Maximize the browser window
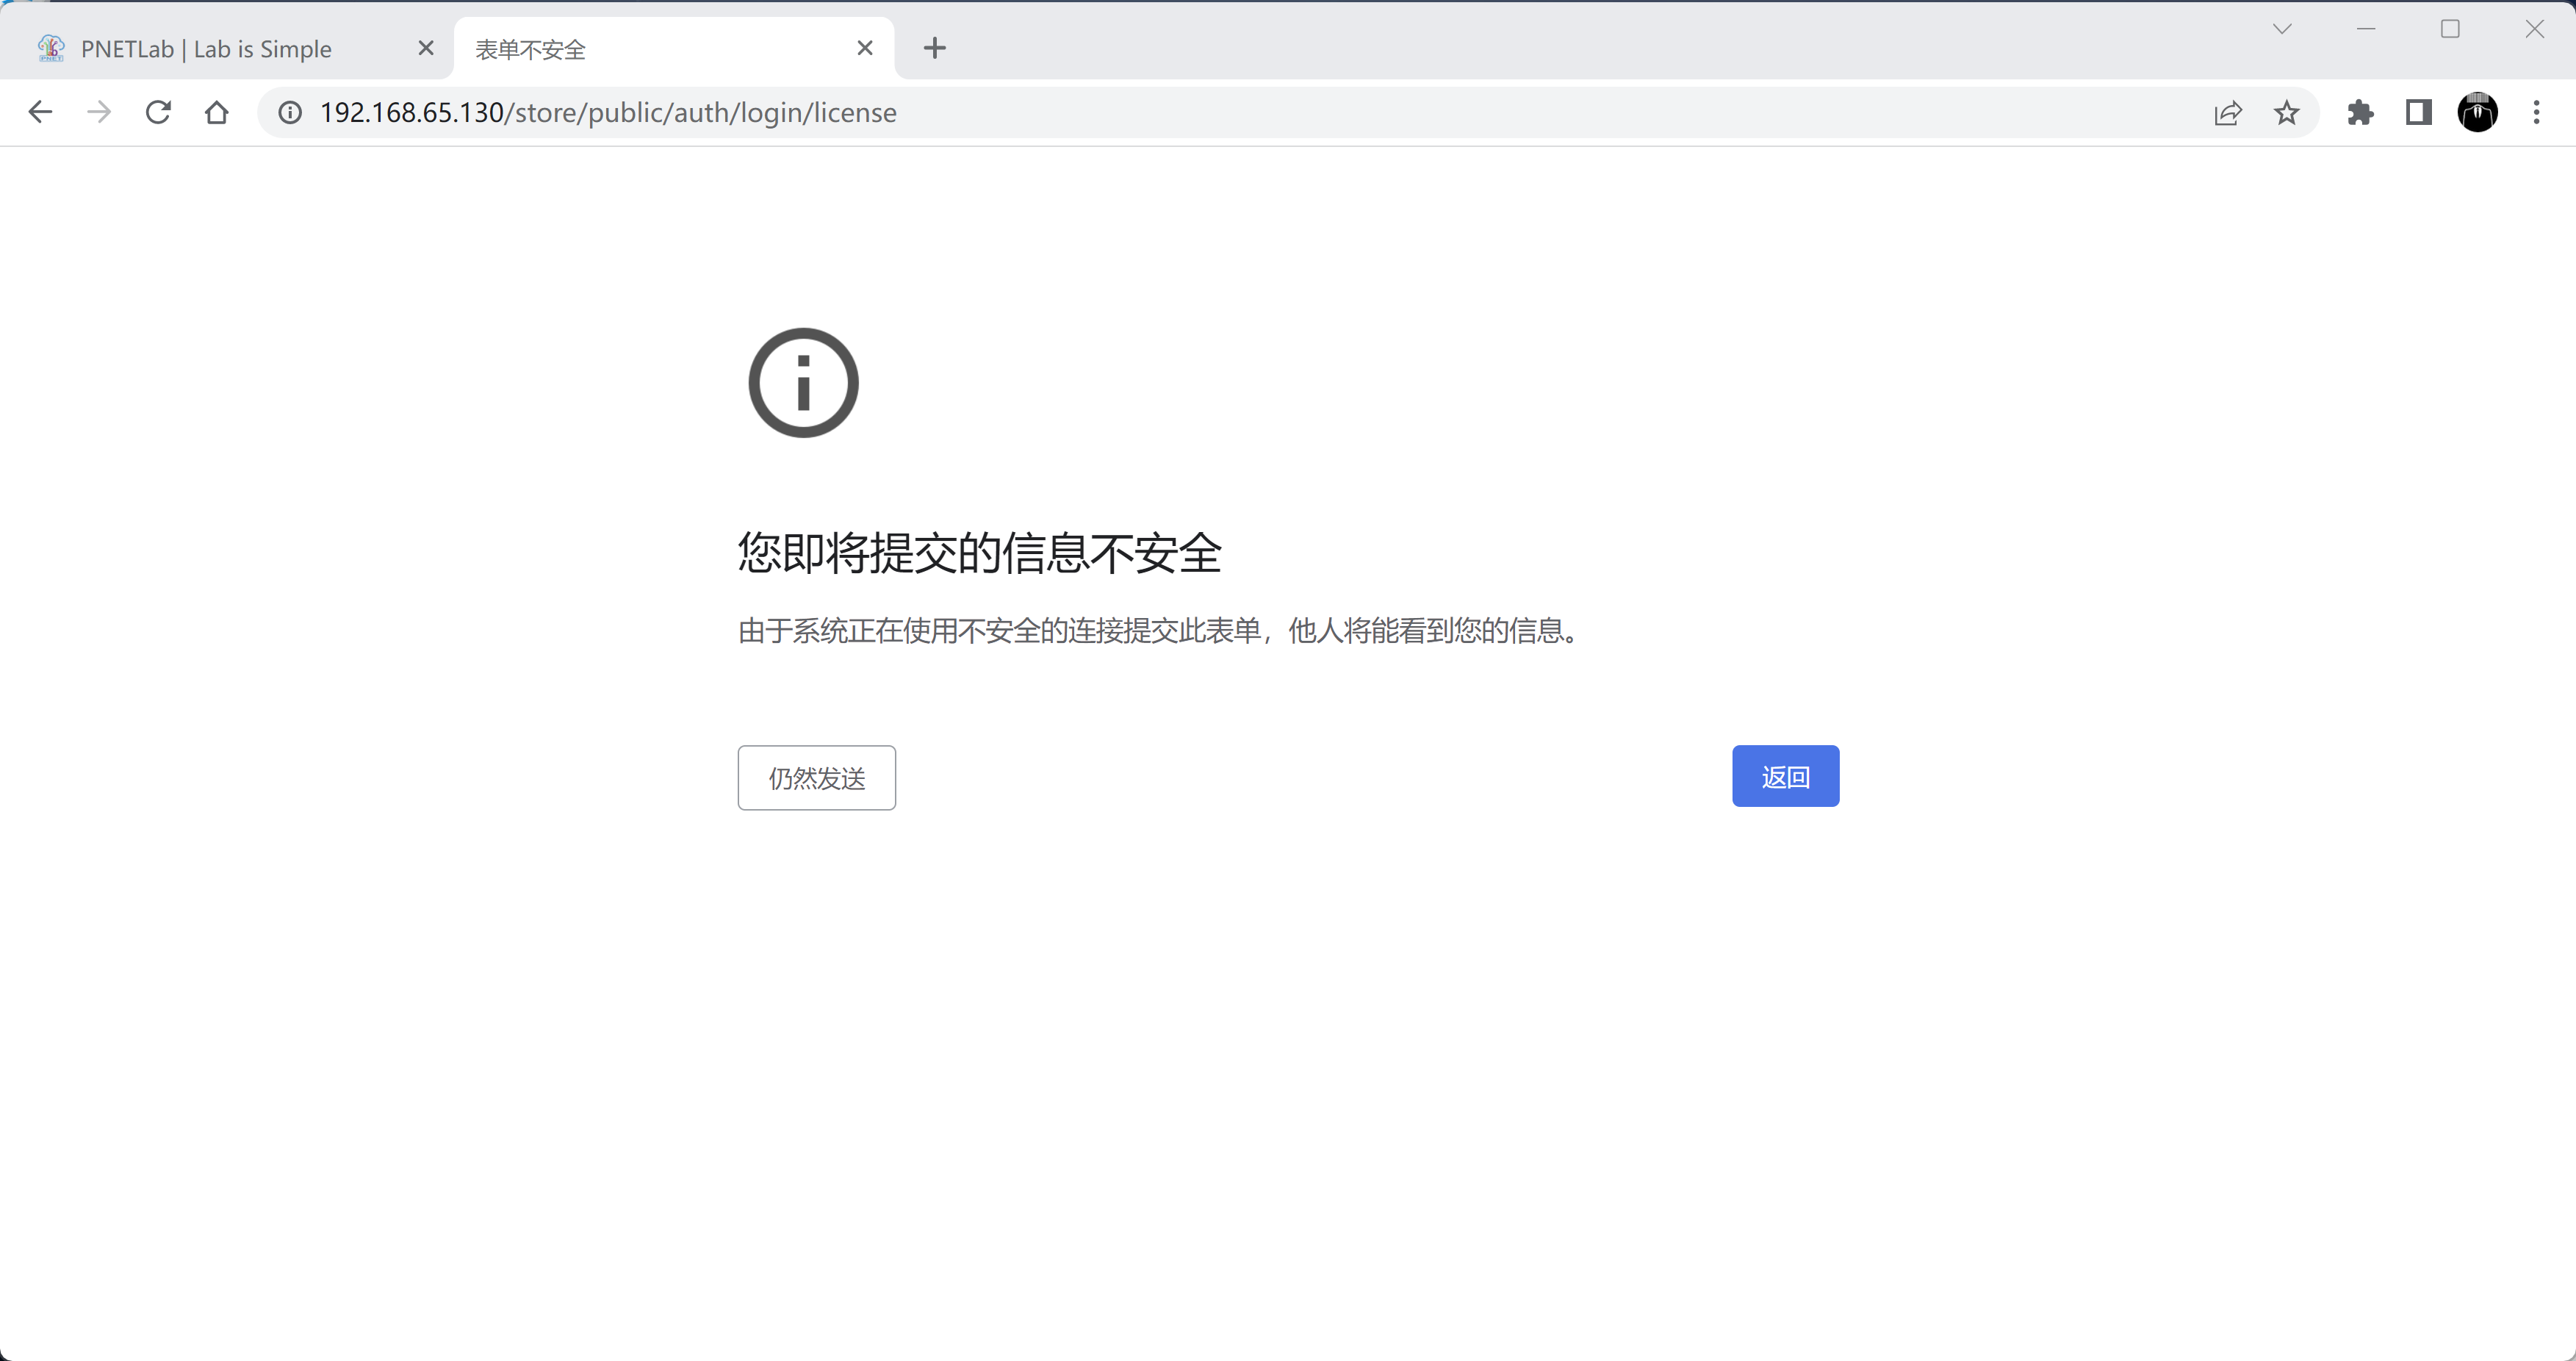Image resolution: width=2576 pixels, height=1361 pixels. coord(2450,29)
